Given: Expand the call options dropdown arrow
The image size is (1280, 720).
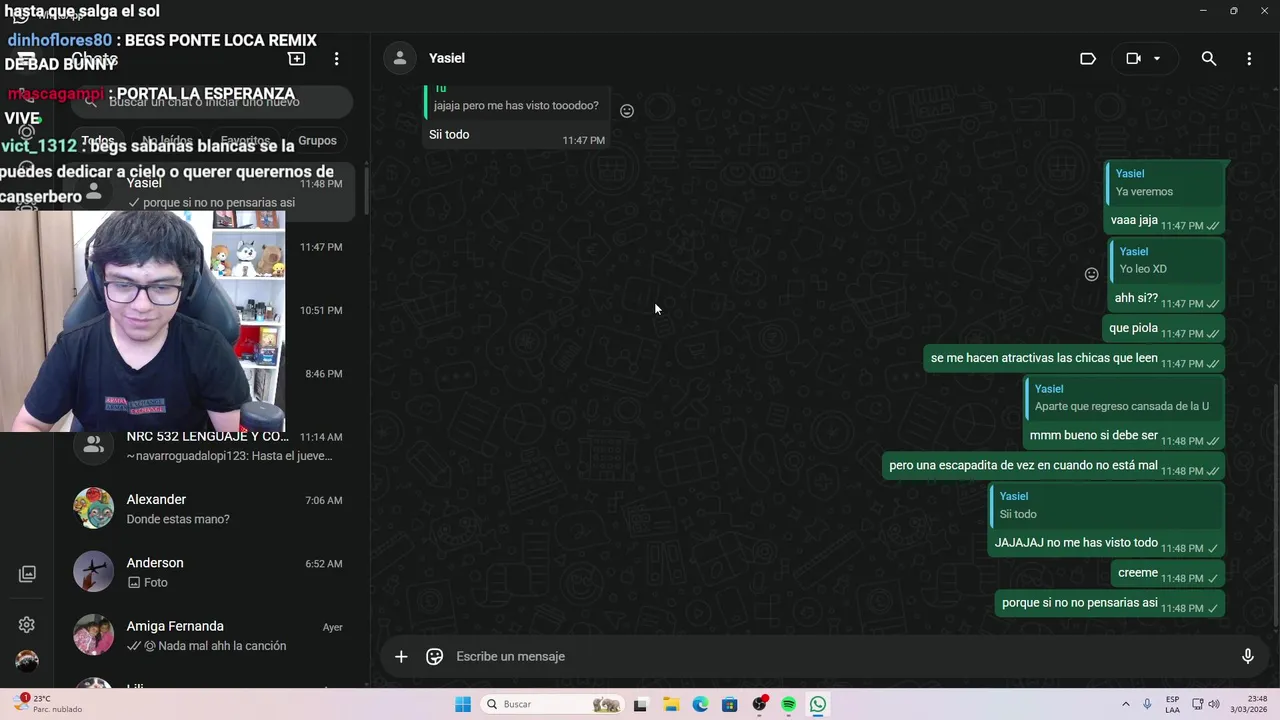Looking at the screenshot, I should click(x=1157, y=59).
